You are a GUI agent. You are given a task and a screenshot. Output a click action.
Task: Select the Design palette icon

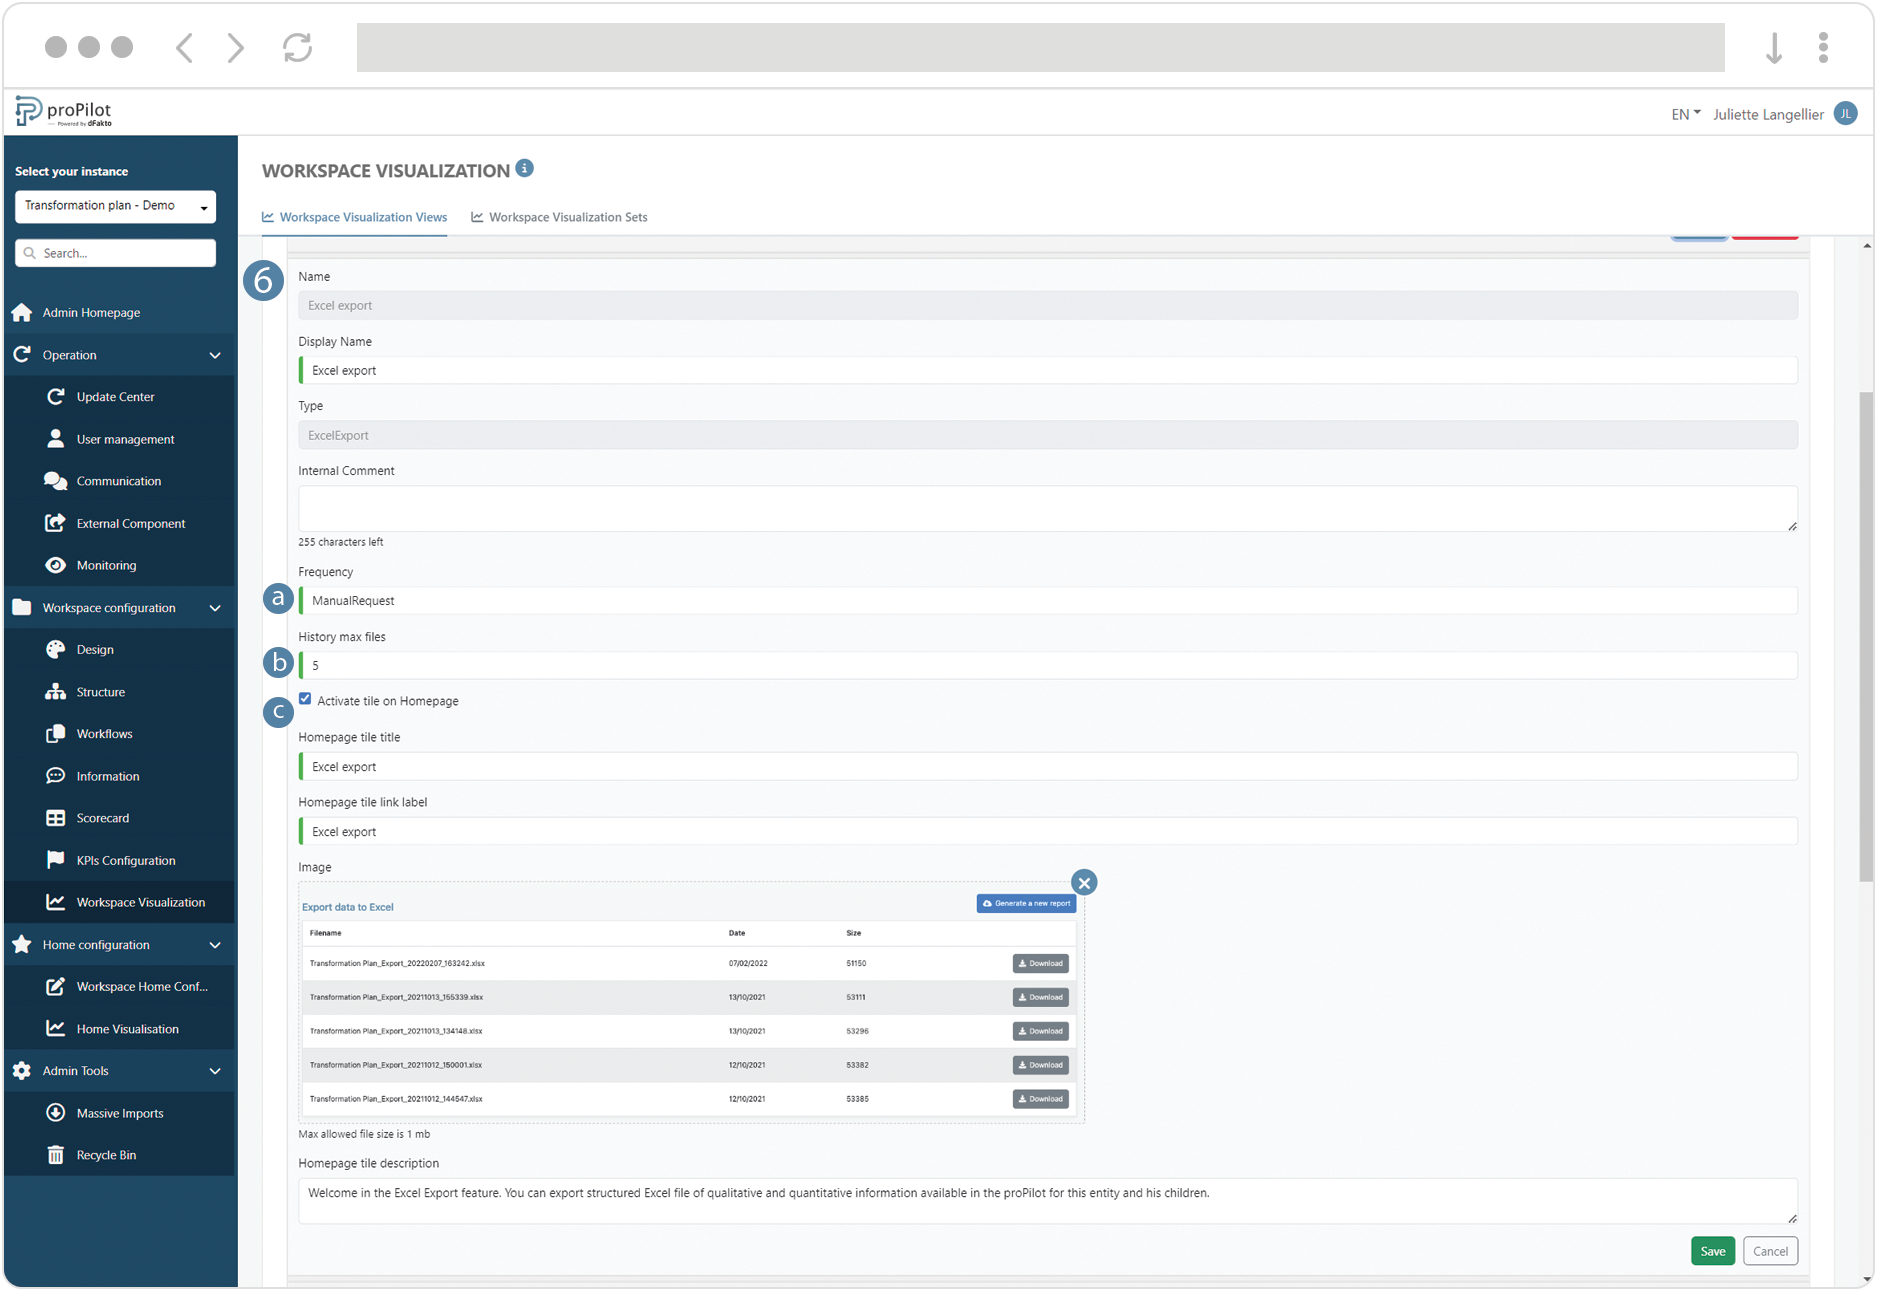pyautogui.click(x=56, y=649)
